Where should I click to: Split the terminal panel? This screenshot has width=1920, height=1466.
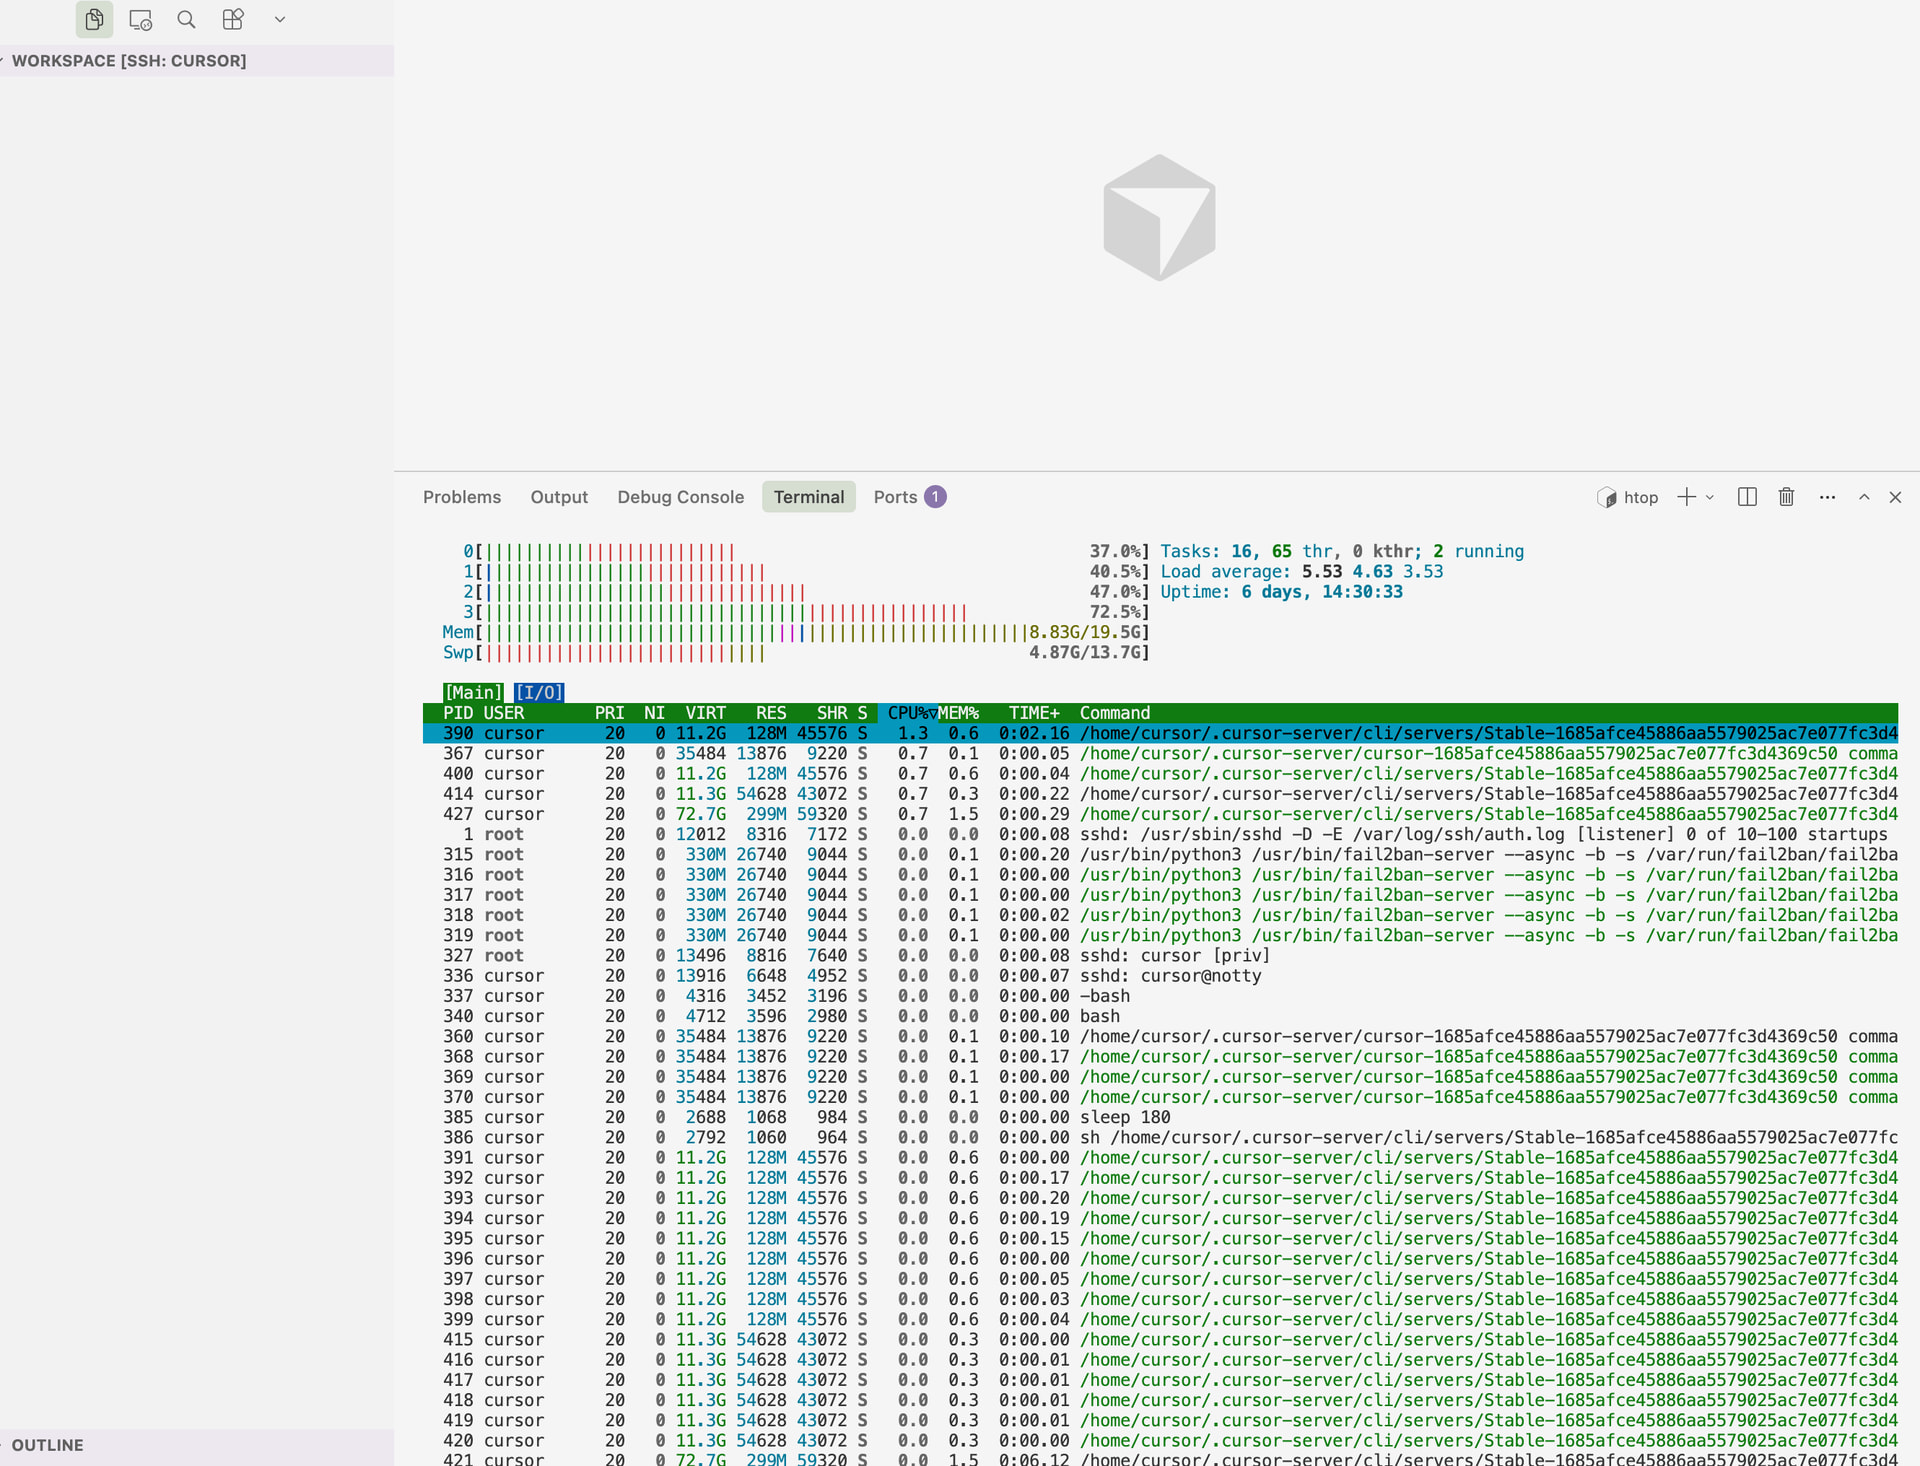(1747, 497)
